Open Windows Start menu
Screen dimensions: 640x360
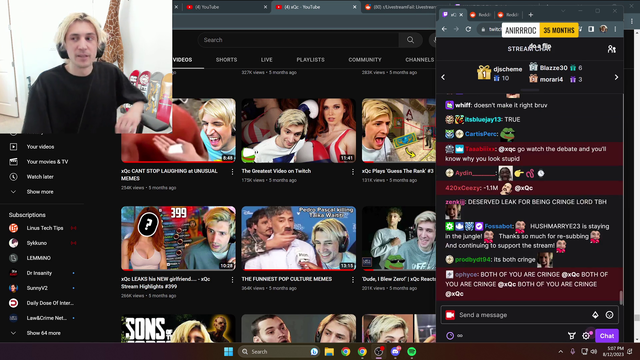coord(229,351)
